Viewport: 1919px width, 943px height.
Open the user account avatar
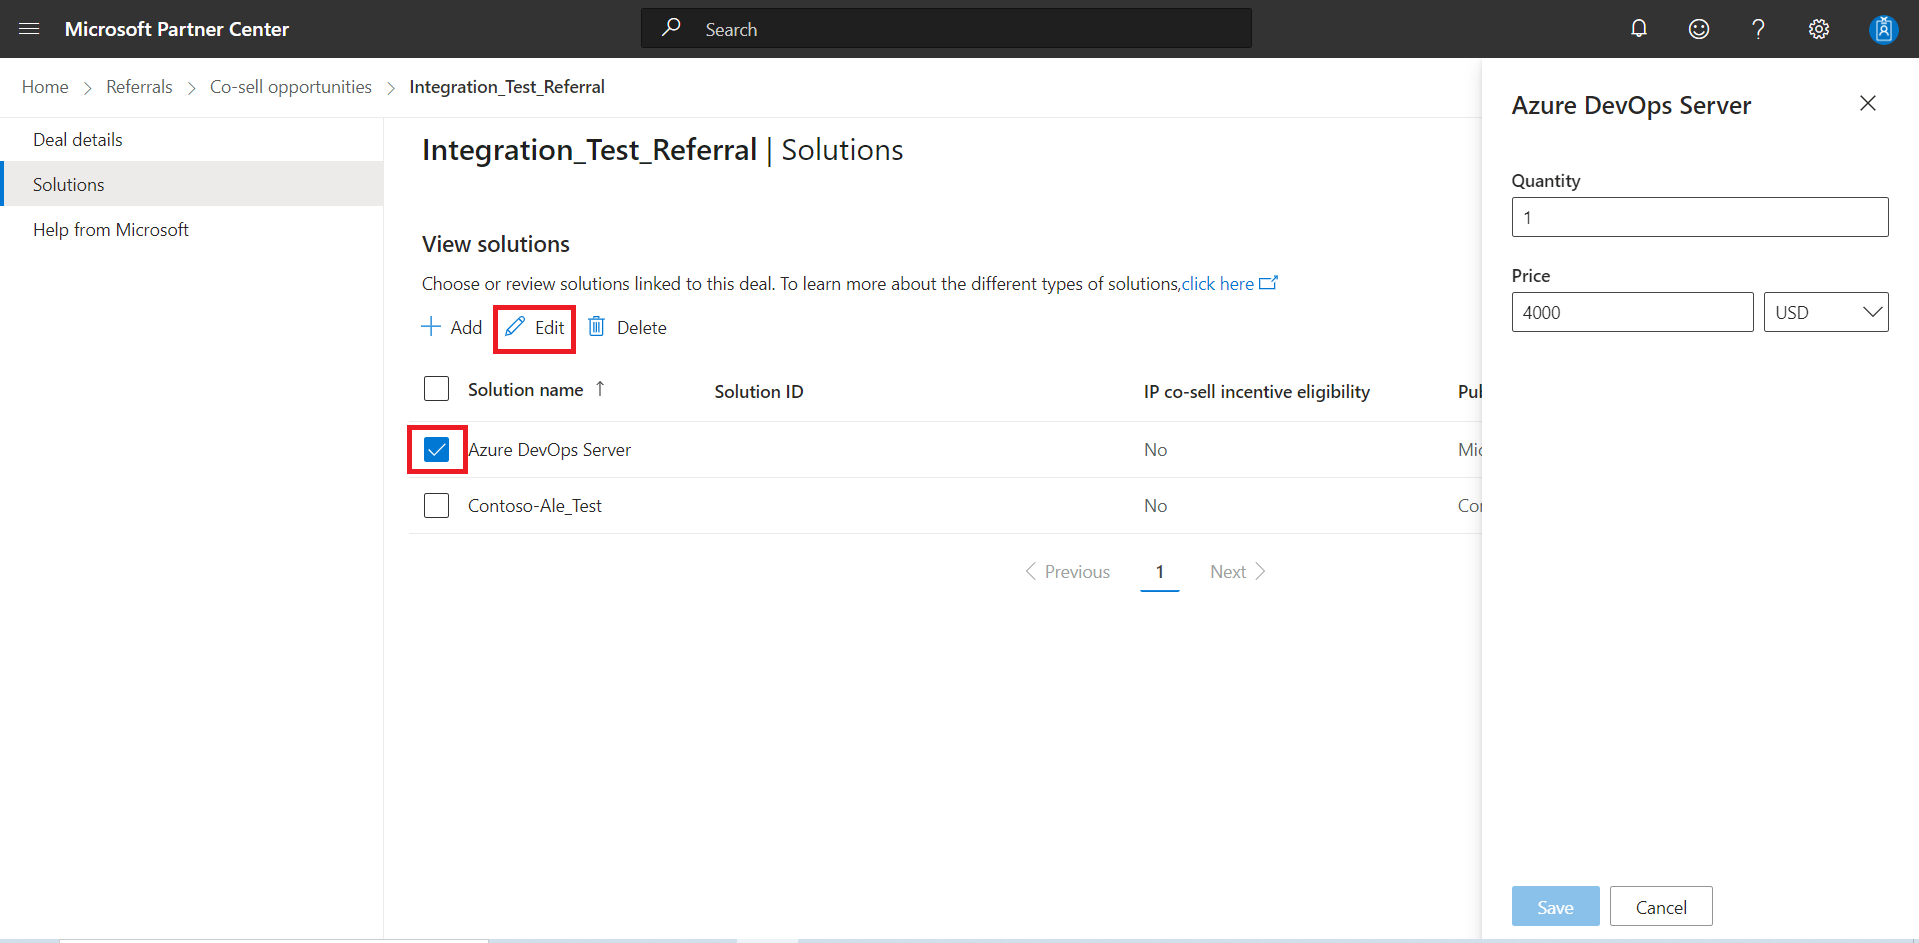pyautogui.click(x=1883, y=29)
